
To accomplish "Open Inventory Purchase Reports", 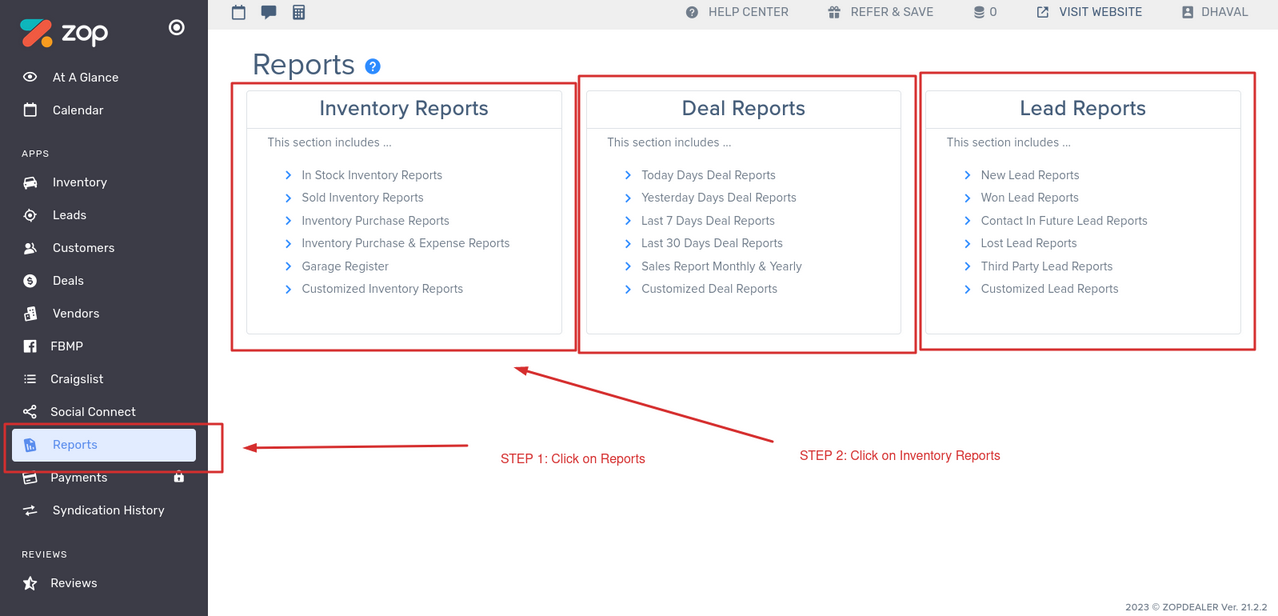I will [375, 221].
